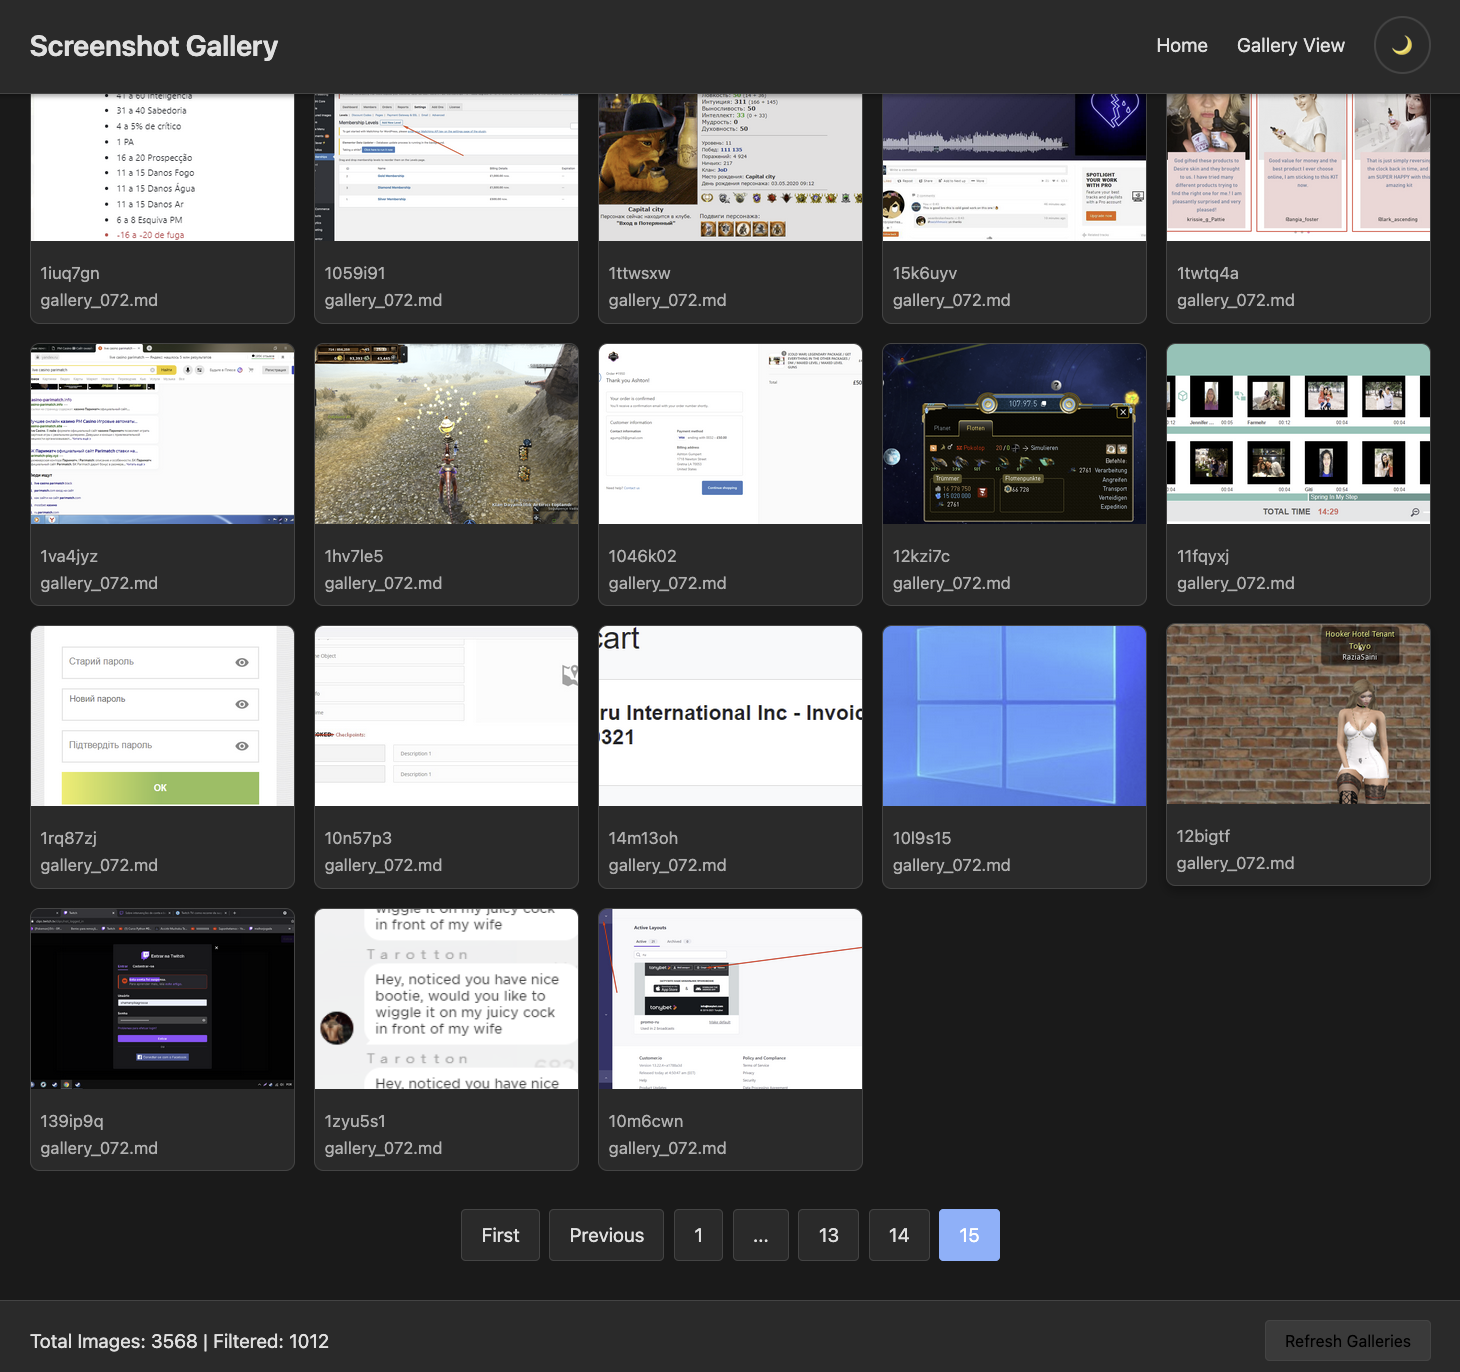The image size is (1460, 1372).
Task: Open Windows wallpaper thumbnail 10l9s15
Action: coord(1014,716)
